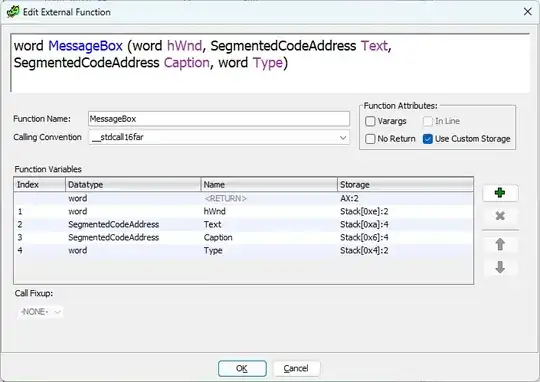The width and height of the screenshot is (540, 382).
Task: Click the Function Name input field
Action: click(219, 119)
